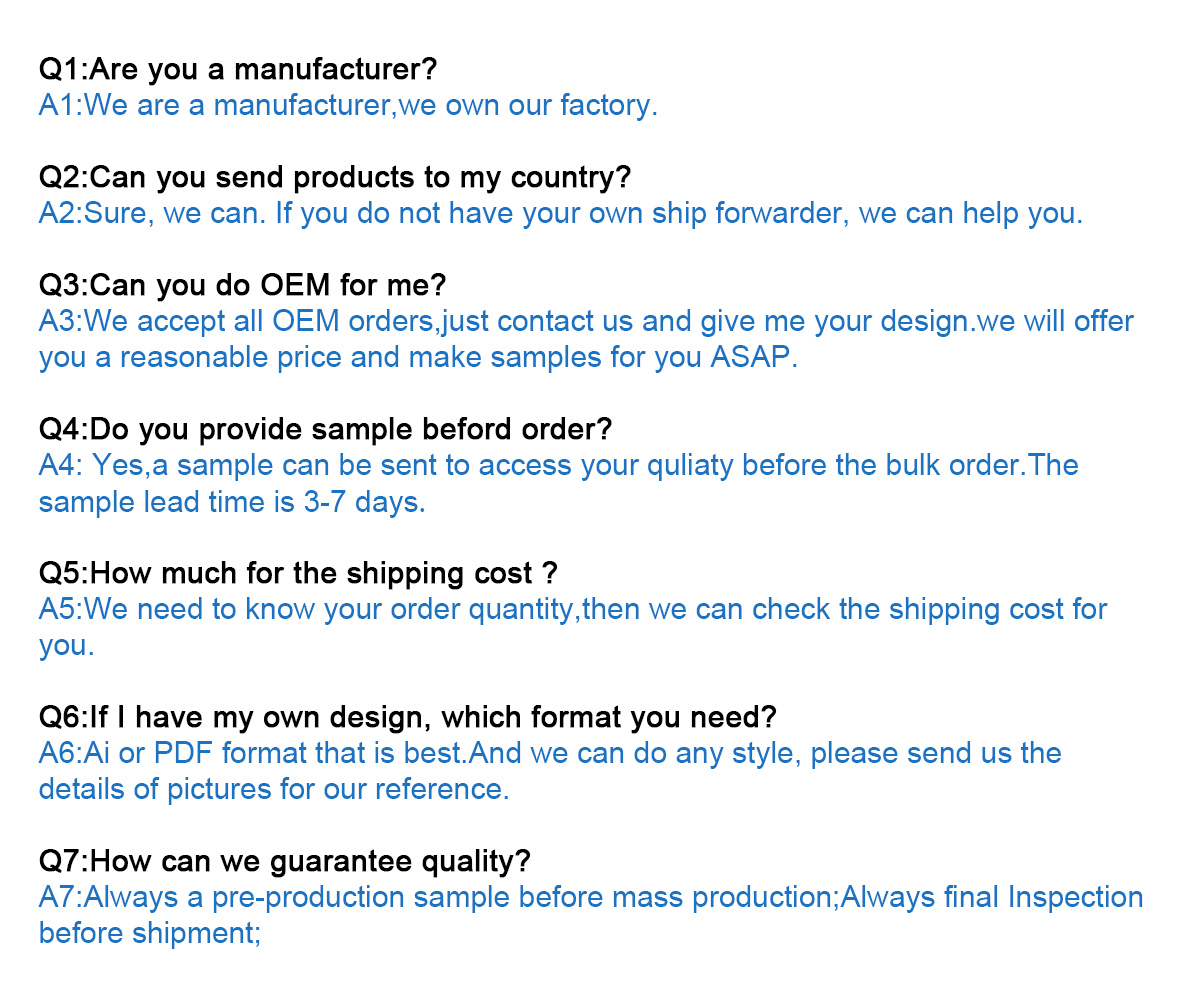Click the Q6 question about design format
Screen dimensions: 1200x985
[408, 718]
